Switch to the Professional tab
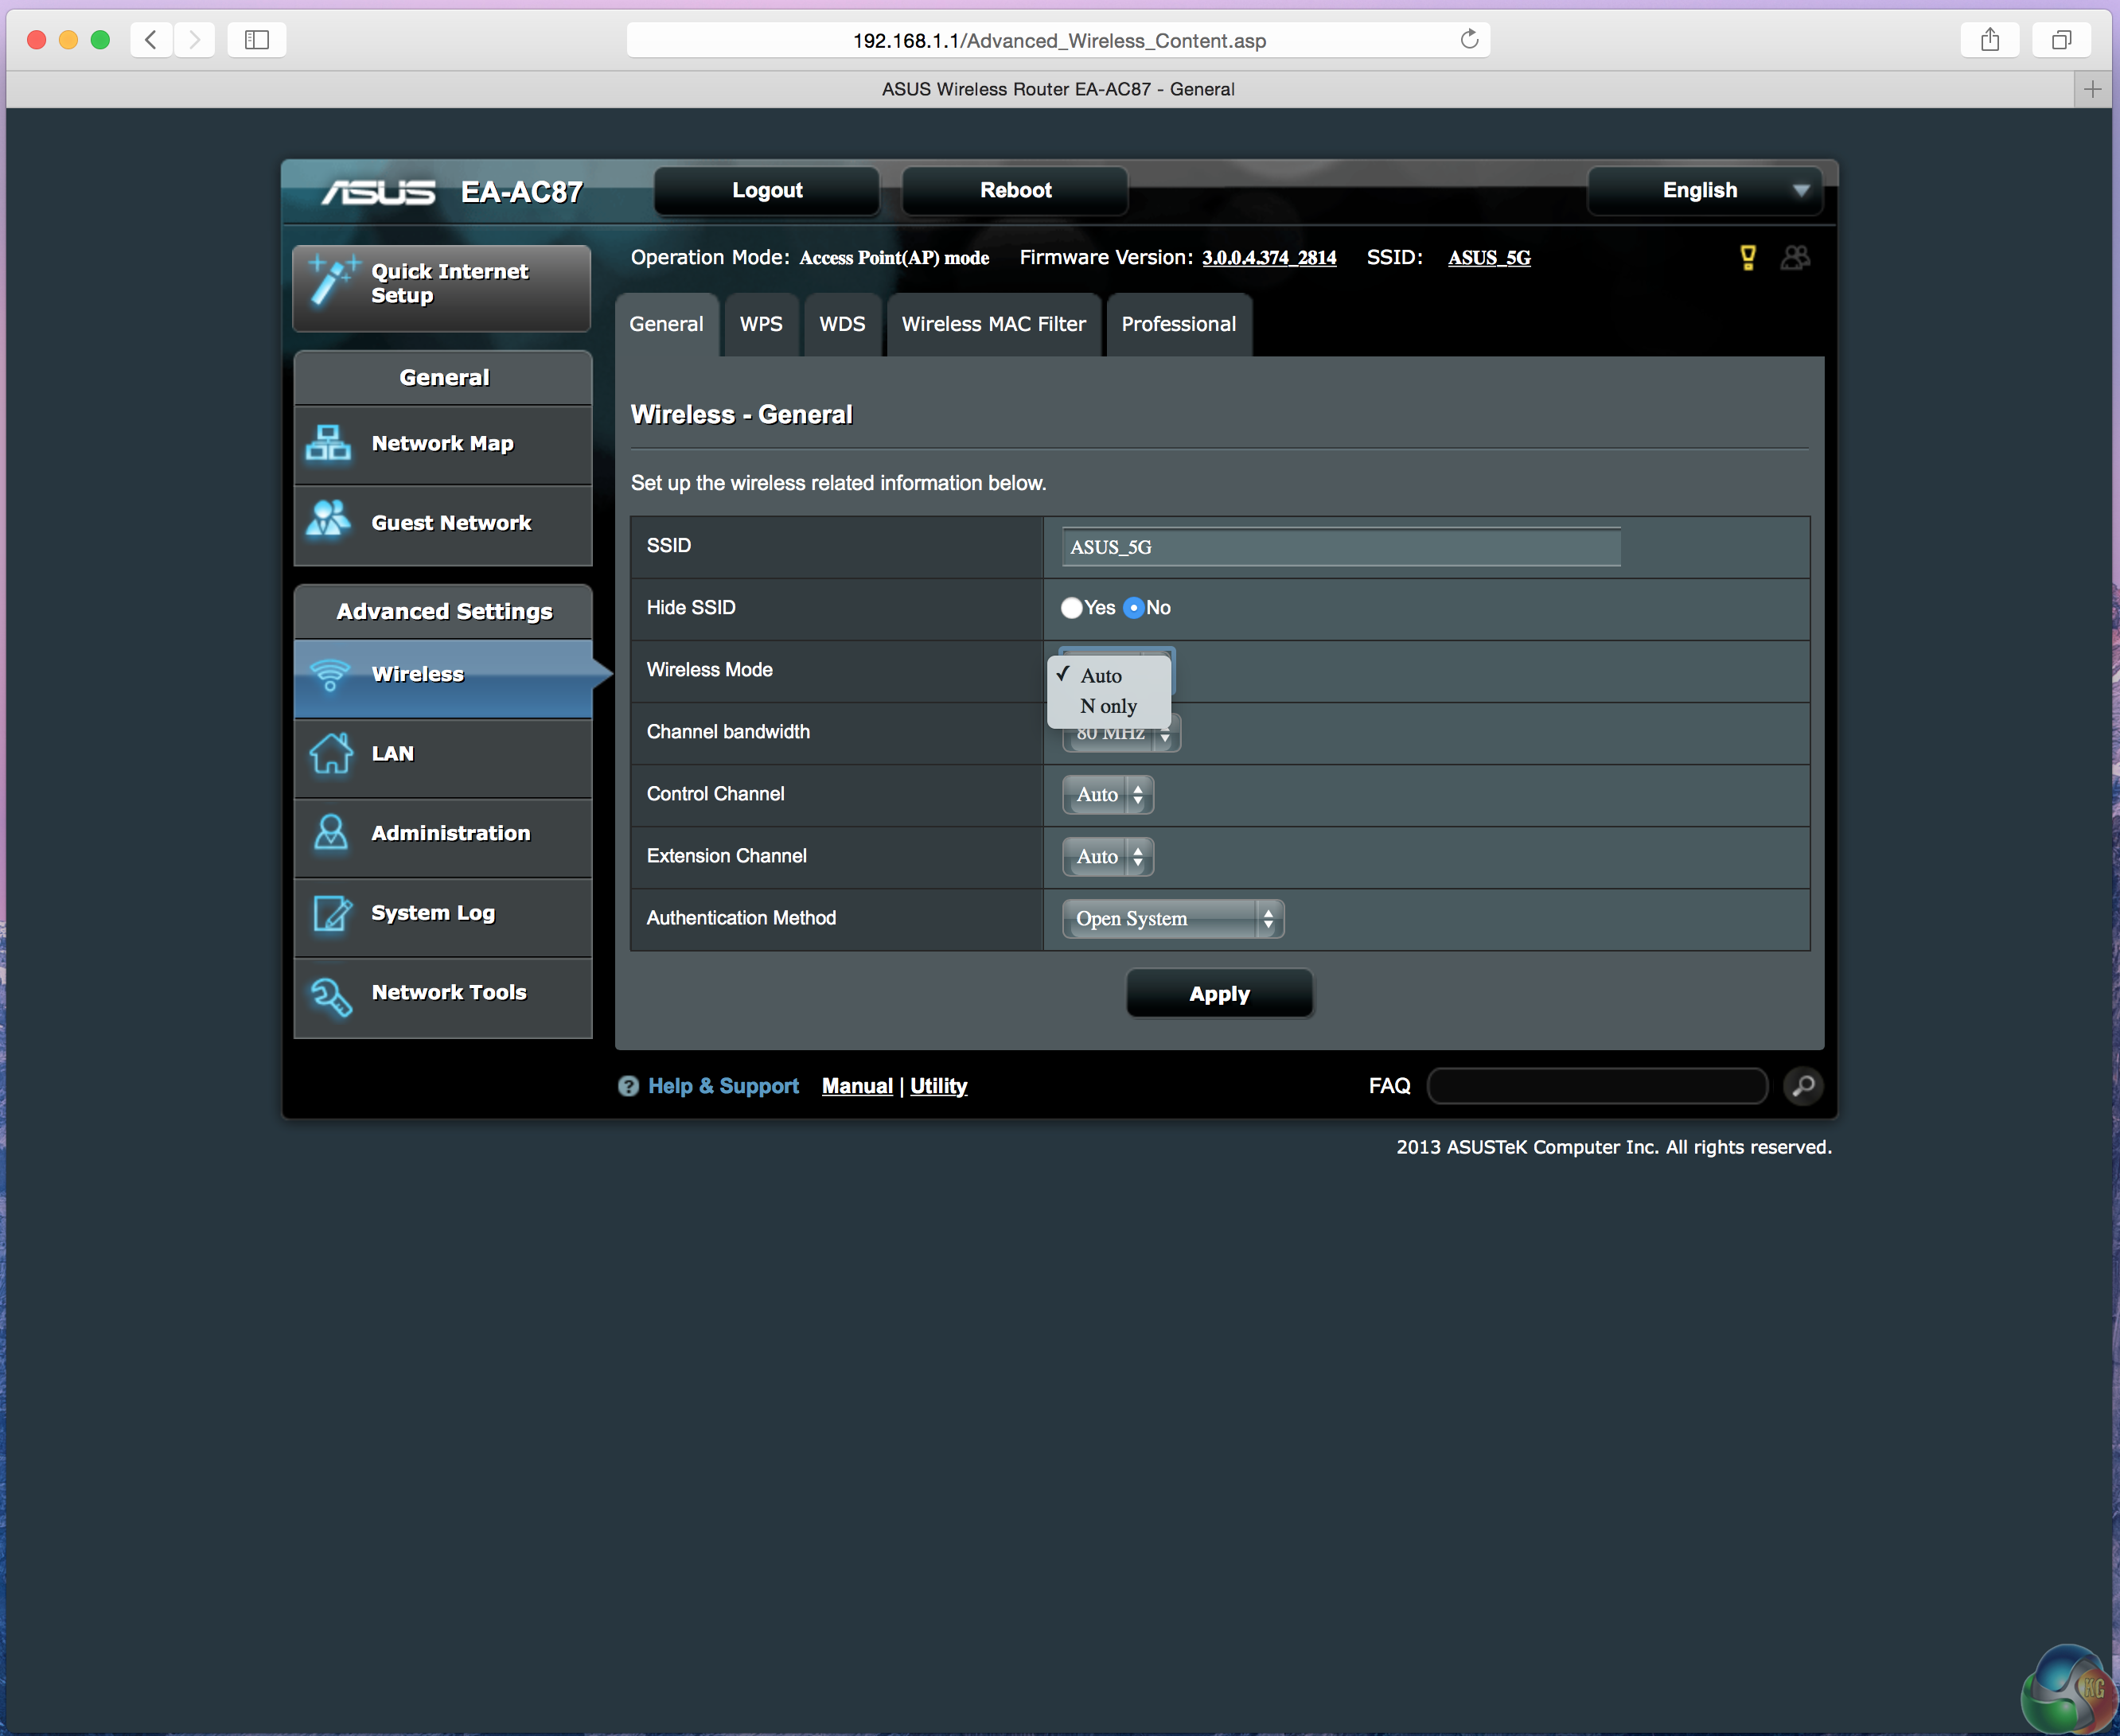This screenshot has width=2120, height=1736. [x=1178, y=324]
